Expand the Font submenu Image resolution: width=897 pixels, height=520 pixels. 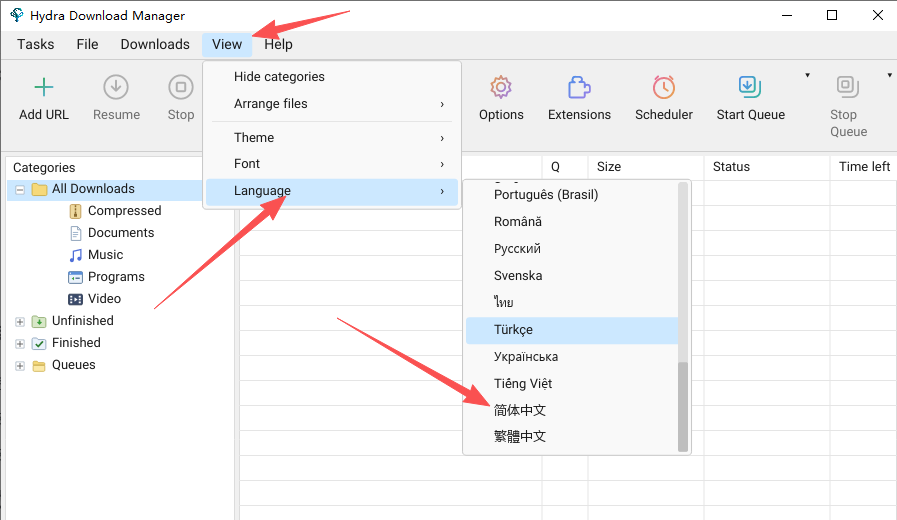coord(332,164)
